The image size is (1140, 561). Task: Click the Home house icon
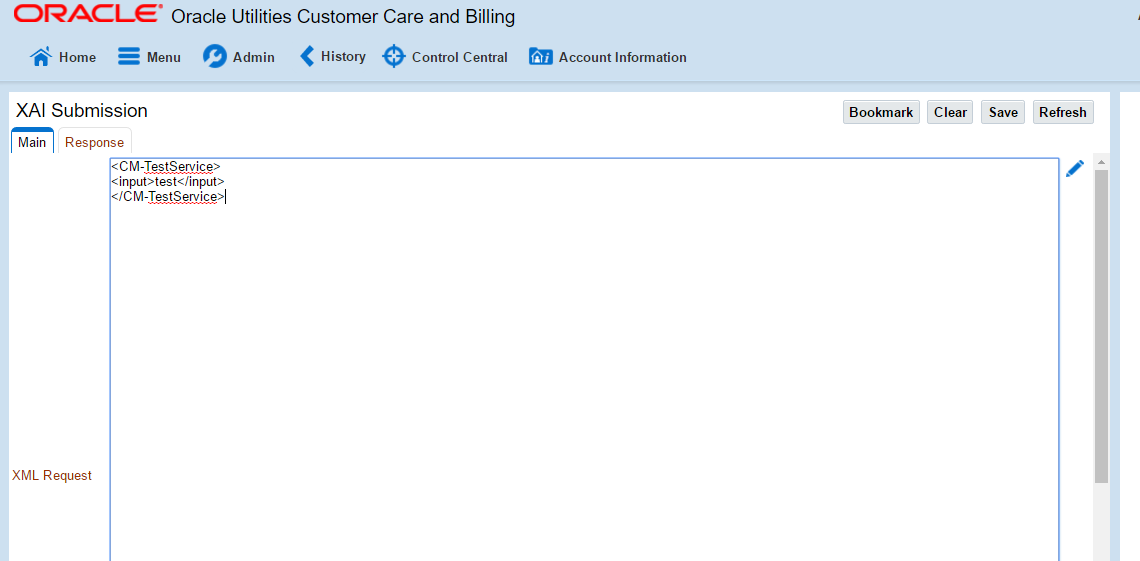point(41,57)
